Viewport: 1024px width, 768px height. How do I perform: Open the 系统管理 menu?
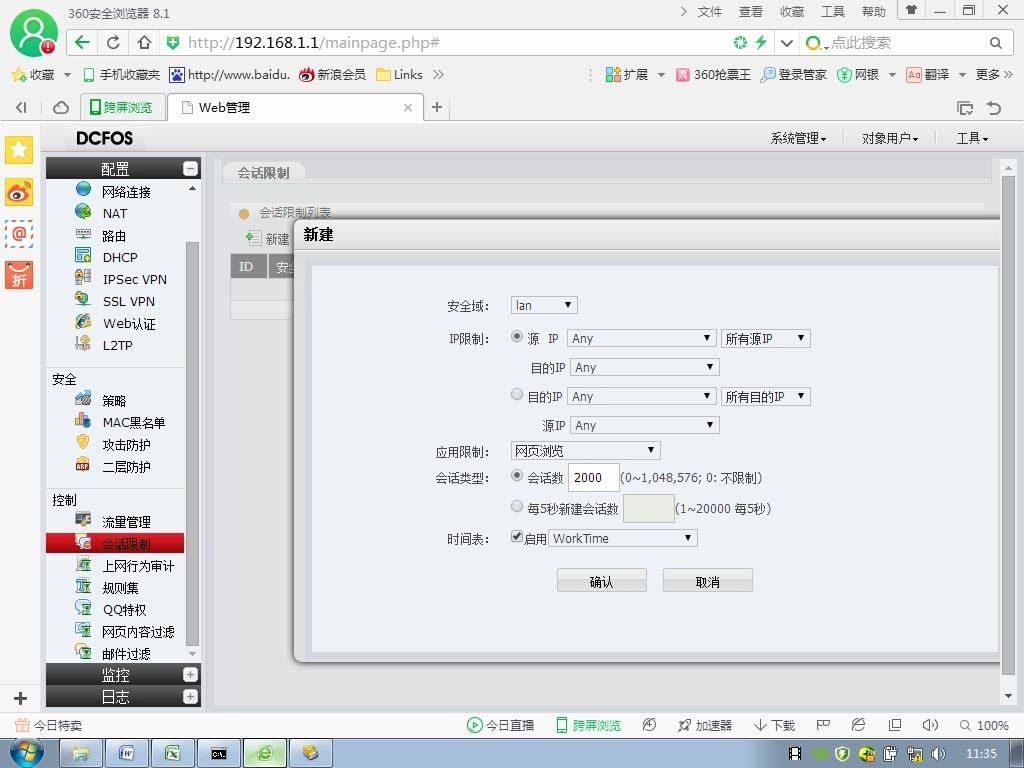(x=798, y=138)
